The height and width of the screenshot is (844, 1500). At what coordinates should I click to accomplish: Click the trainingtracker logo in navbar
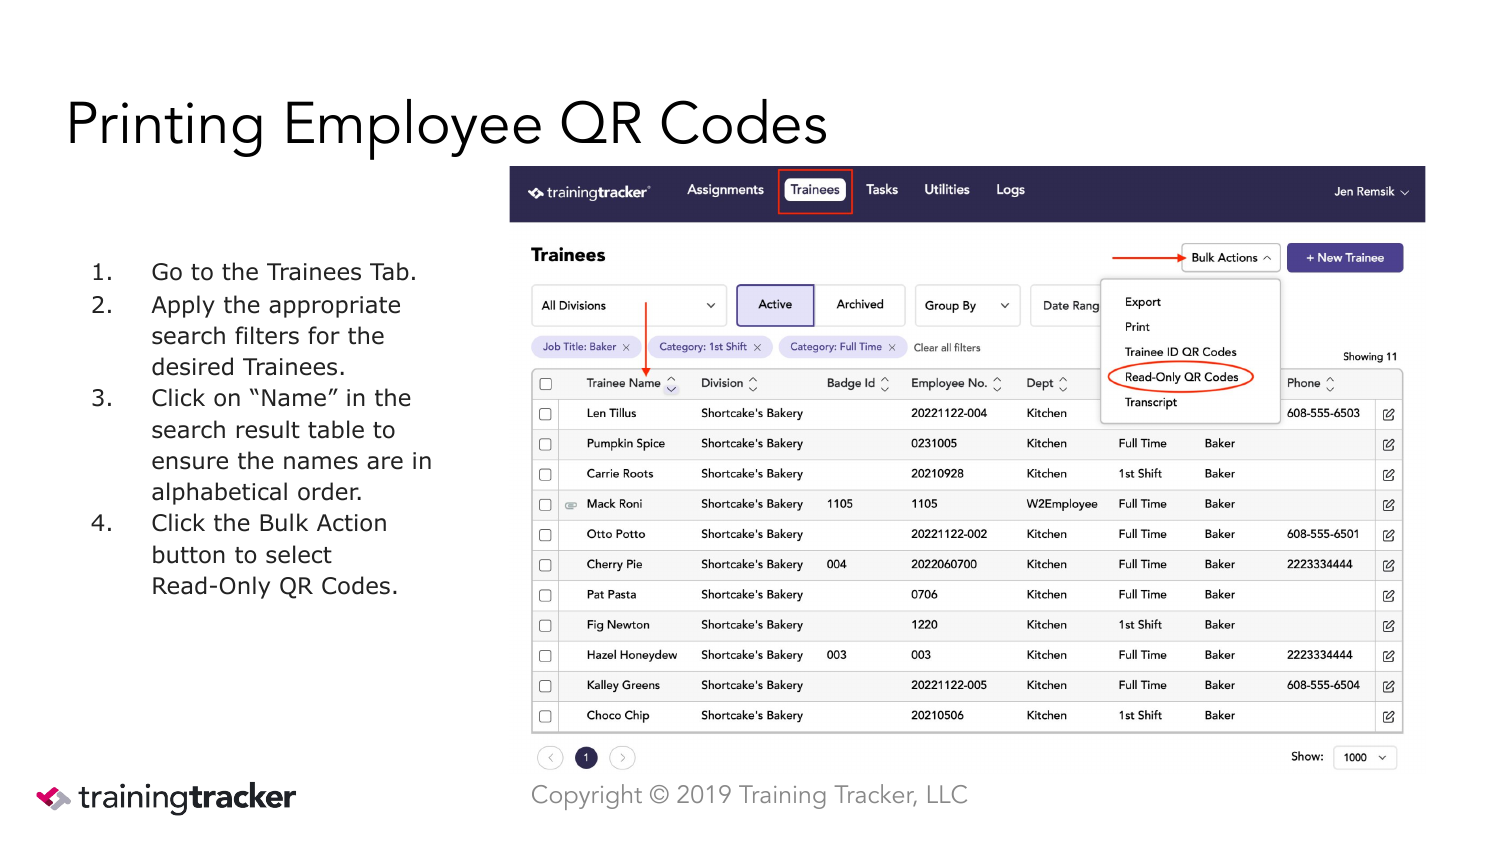coord(589,192)
